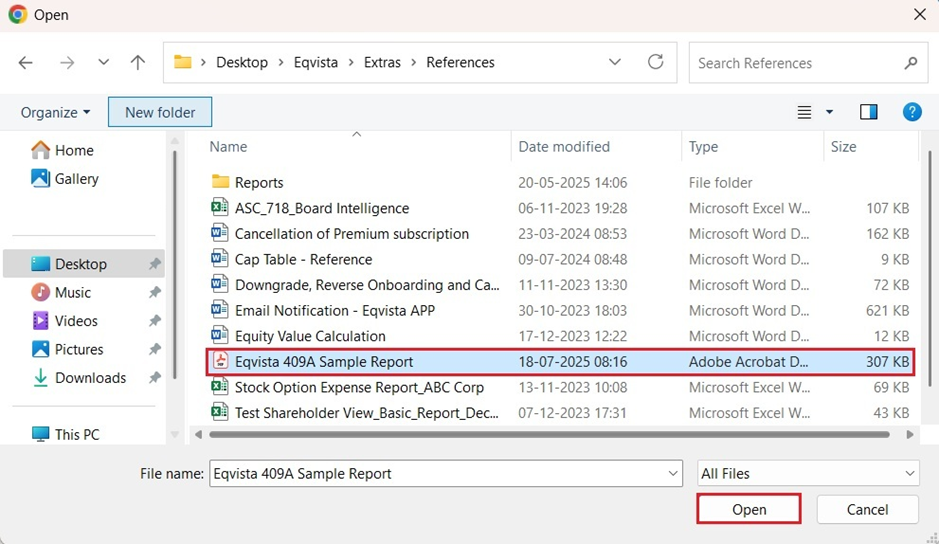Unpin Desktop using its pin icon
This screenshot has width=939, height=544.
click(x=155, y=264)
